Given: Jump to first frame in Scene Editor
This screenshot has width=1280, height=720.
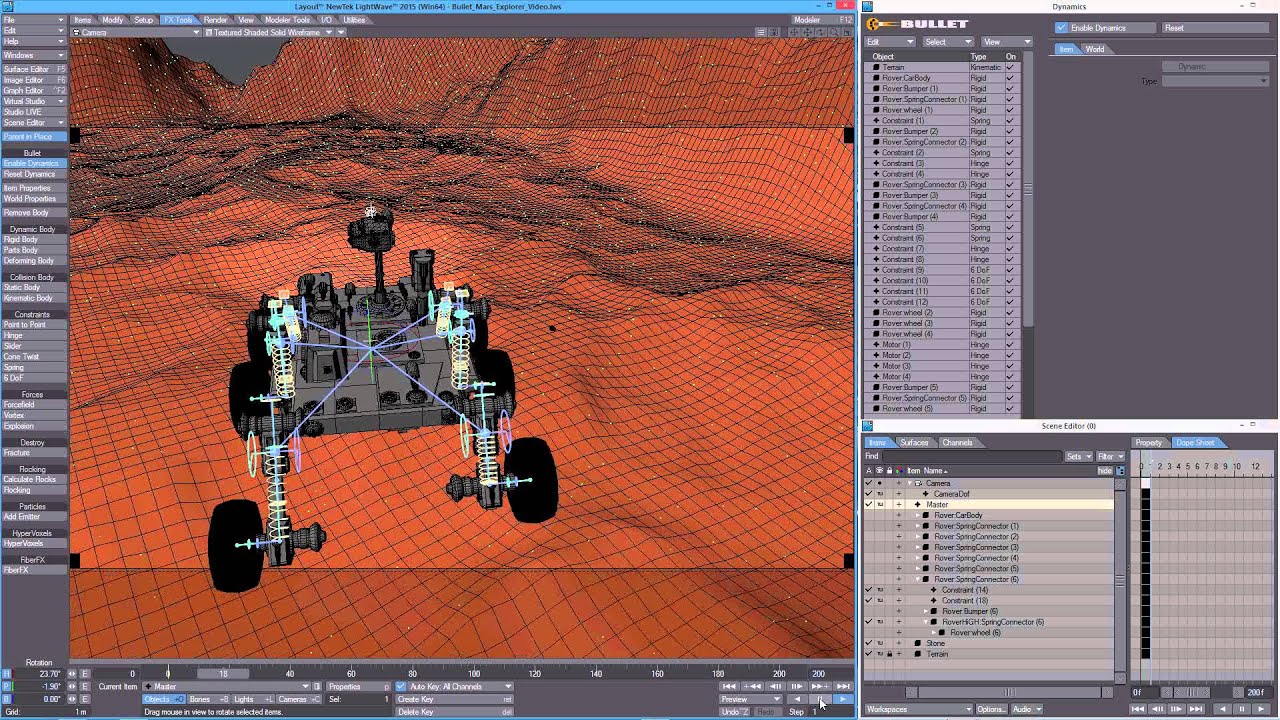Looking at the screenshot, I should pos(1138,709).
